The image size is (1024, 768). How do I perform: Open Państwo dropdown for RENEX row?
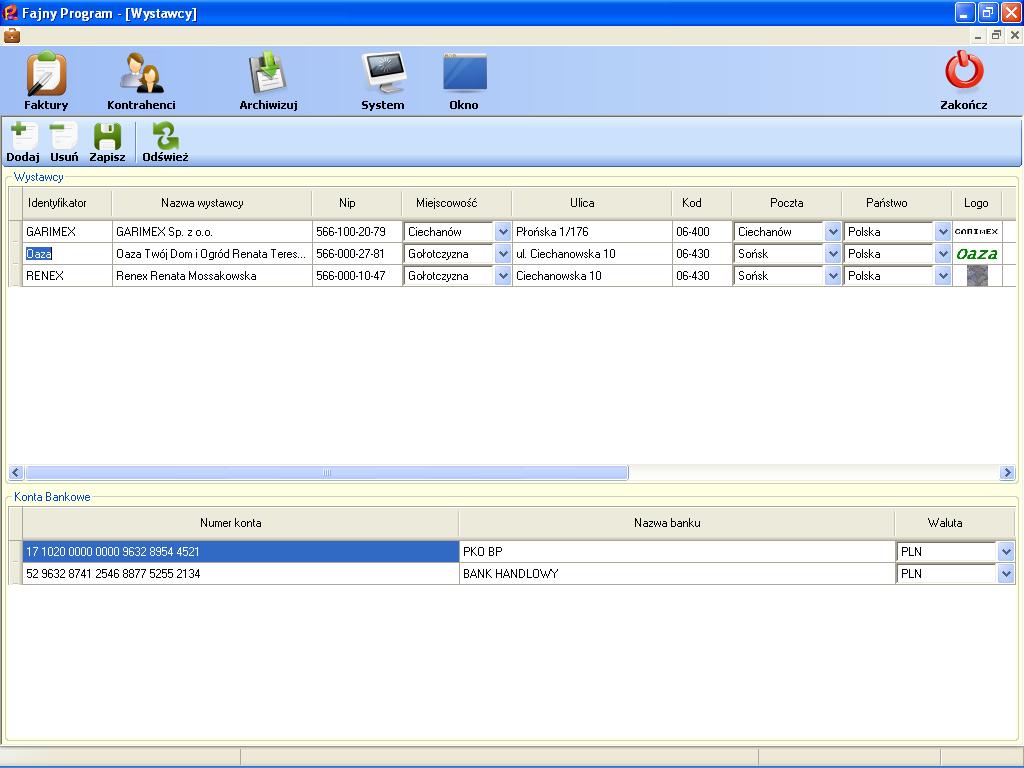coord(942,276)
